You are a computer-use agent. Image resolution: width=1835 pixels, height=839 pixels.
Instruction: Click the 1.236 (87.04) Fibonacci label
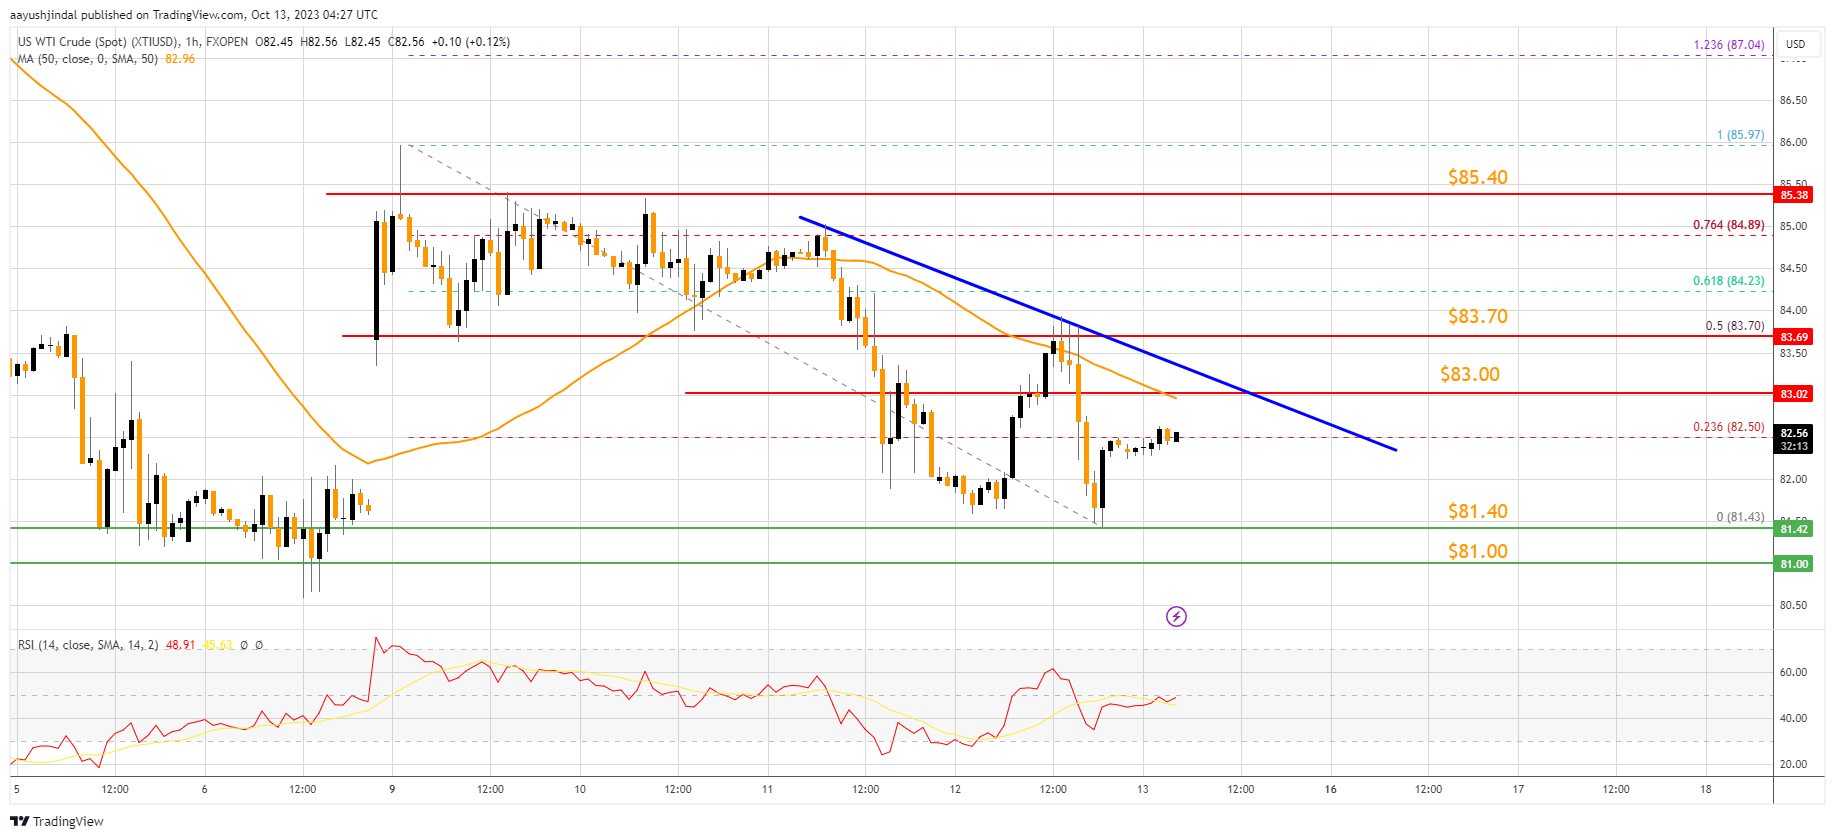pos(1729,45)
